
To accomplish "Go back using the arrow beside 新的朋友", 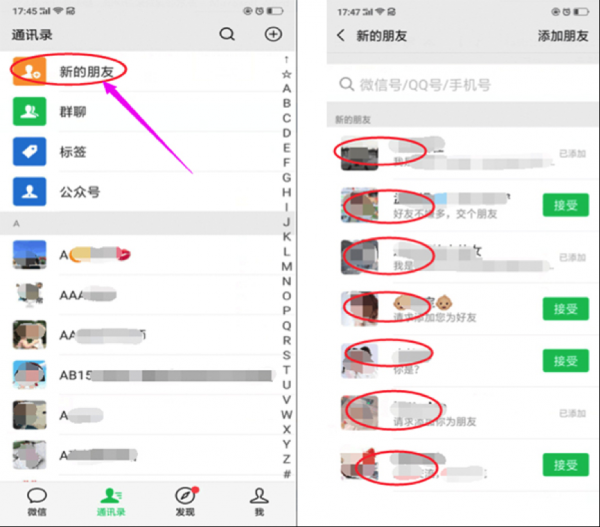I will (x=341, y=35).
